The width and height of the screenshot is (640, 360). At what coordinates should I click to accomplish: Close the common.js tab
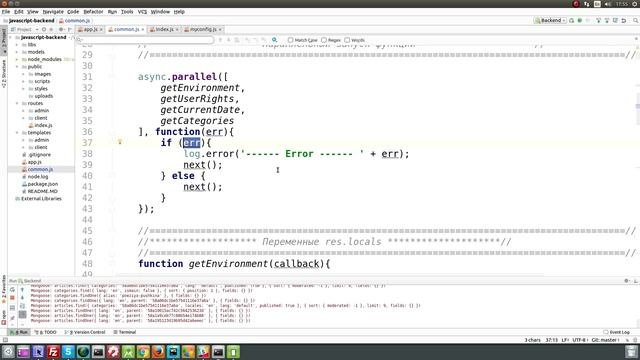tap(142, 29)
